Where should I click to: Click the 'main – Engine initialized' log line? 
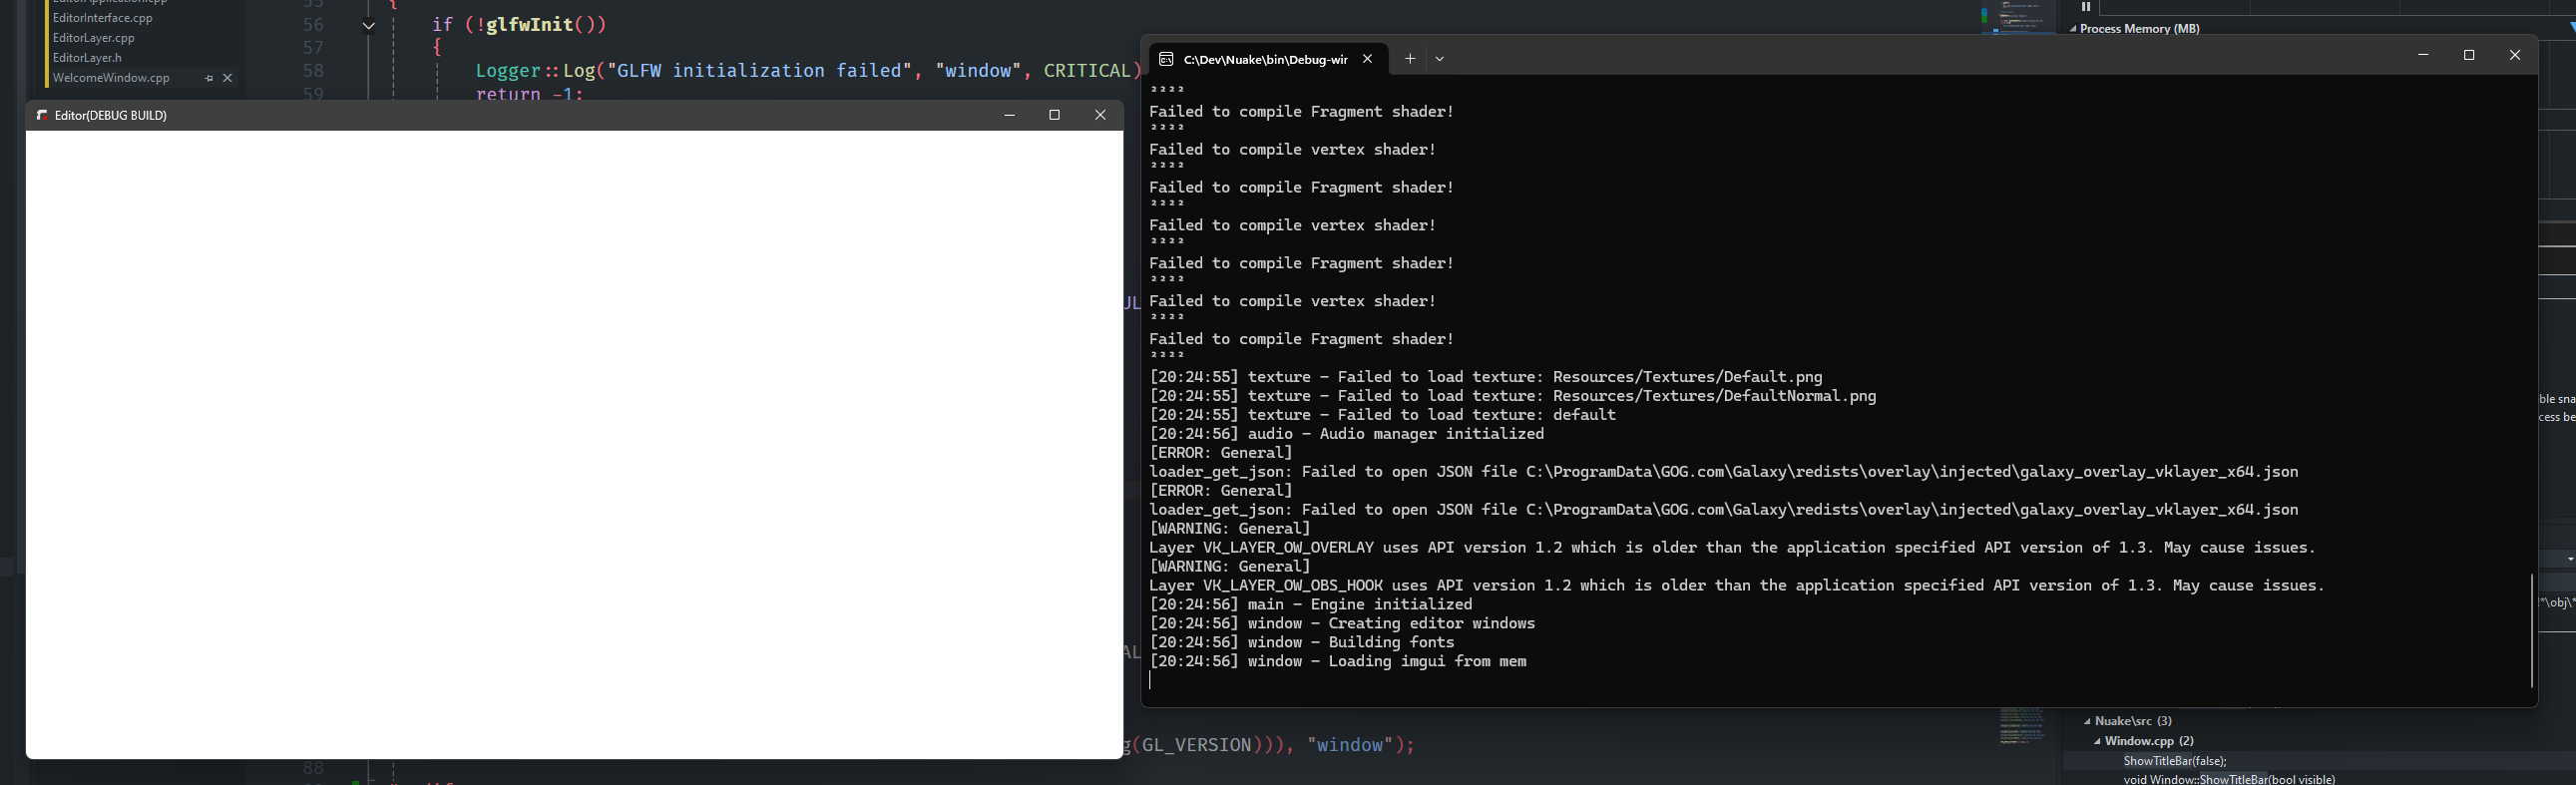[x=1310, y=605]
